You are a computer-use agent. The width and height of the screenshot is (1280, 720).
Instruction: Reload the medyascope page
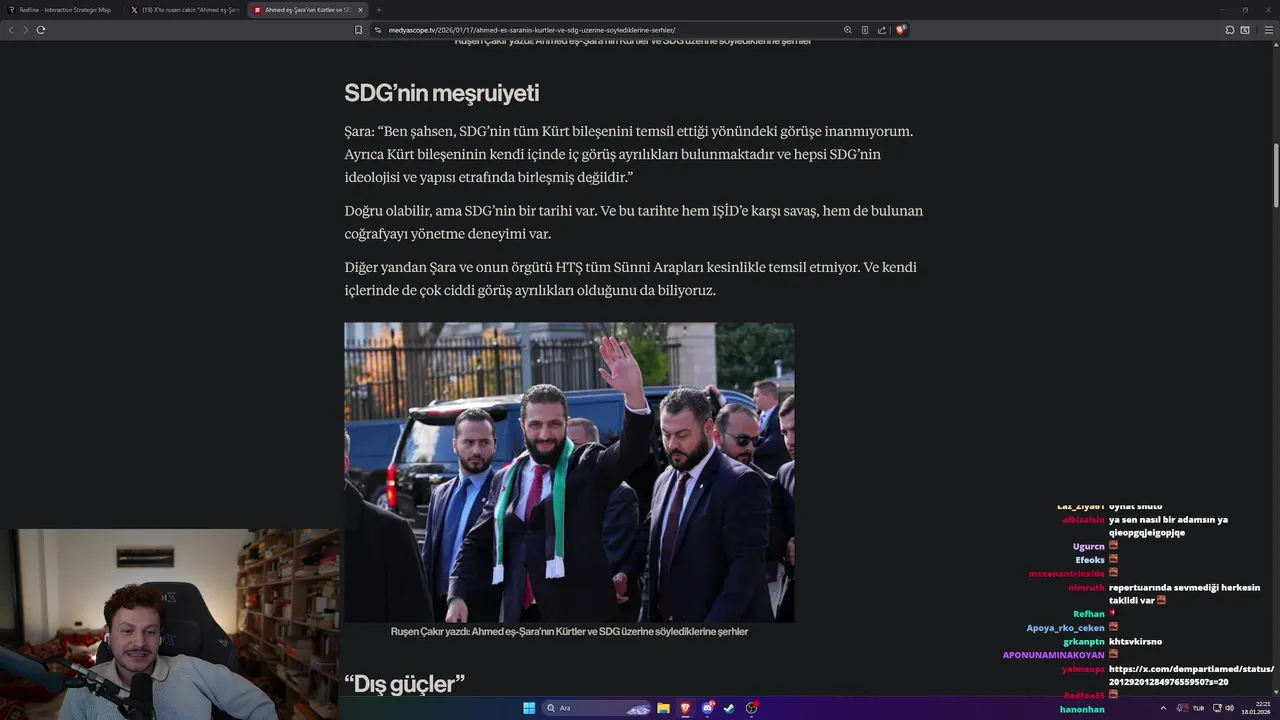point(41,30)
